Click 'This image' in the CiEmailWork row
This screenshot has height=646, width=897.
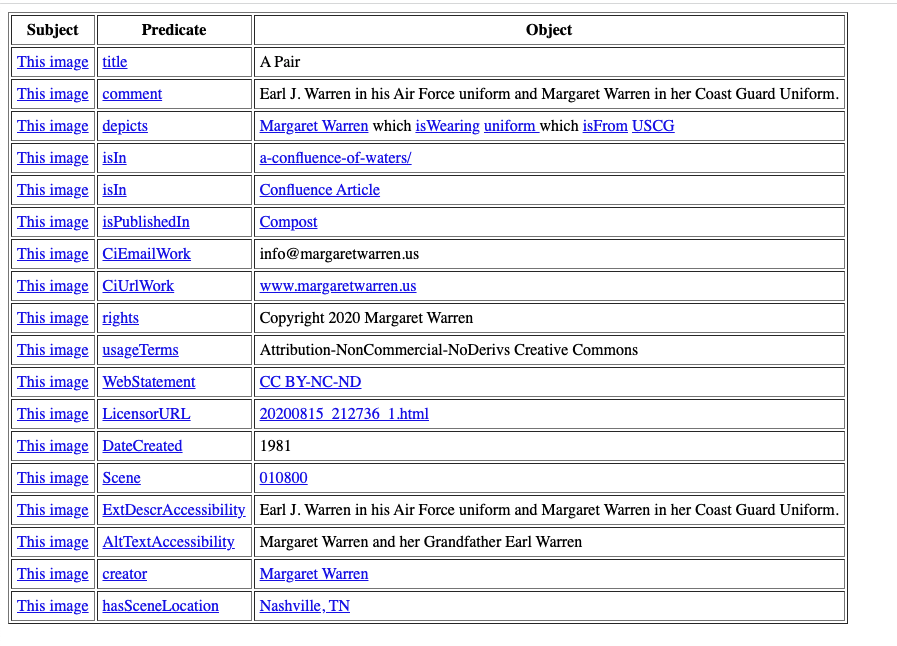53,254
